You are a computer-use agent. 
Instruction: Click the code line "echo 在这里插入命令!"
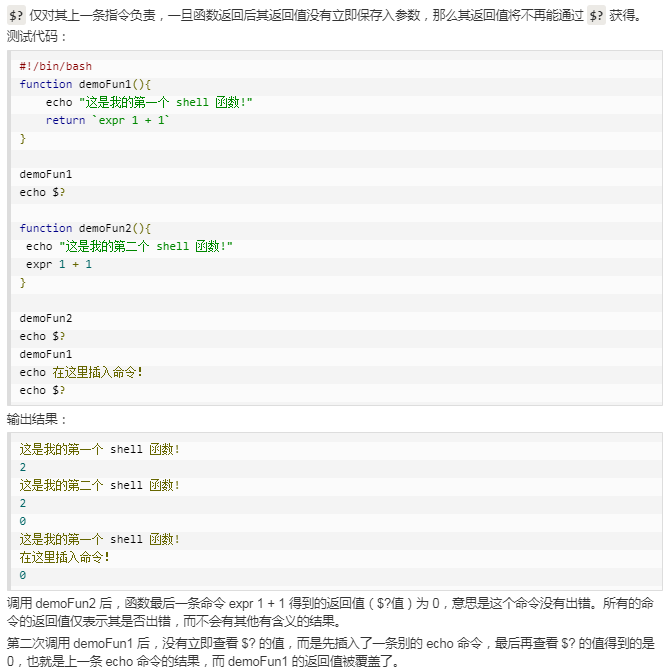[x=81, y=372]
